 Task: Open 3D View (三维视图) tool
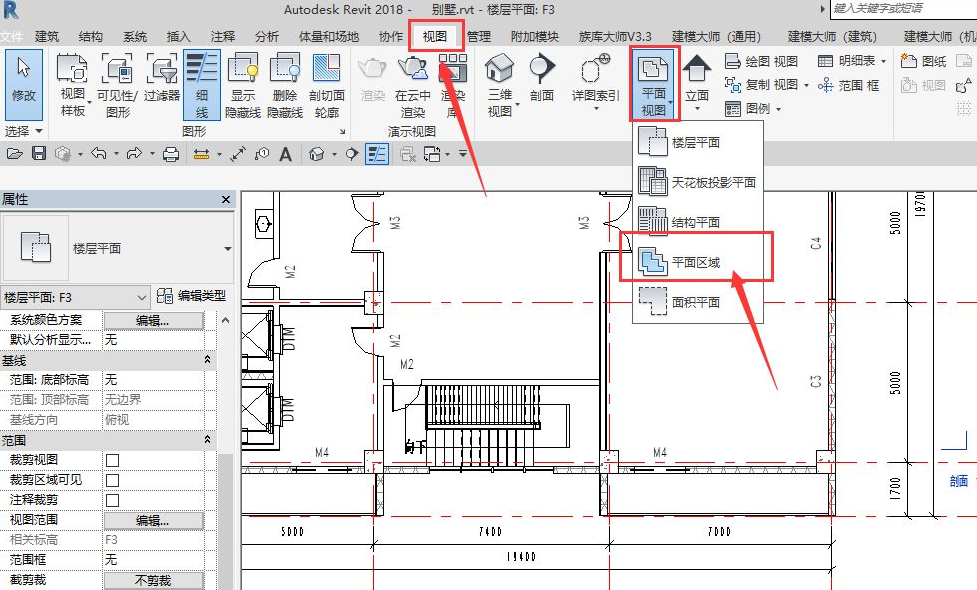click(x=500, y=85)
